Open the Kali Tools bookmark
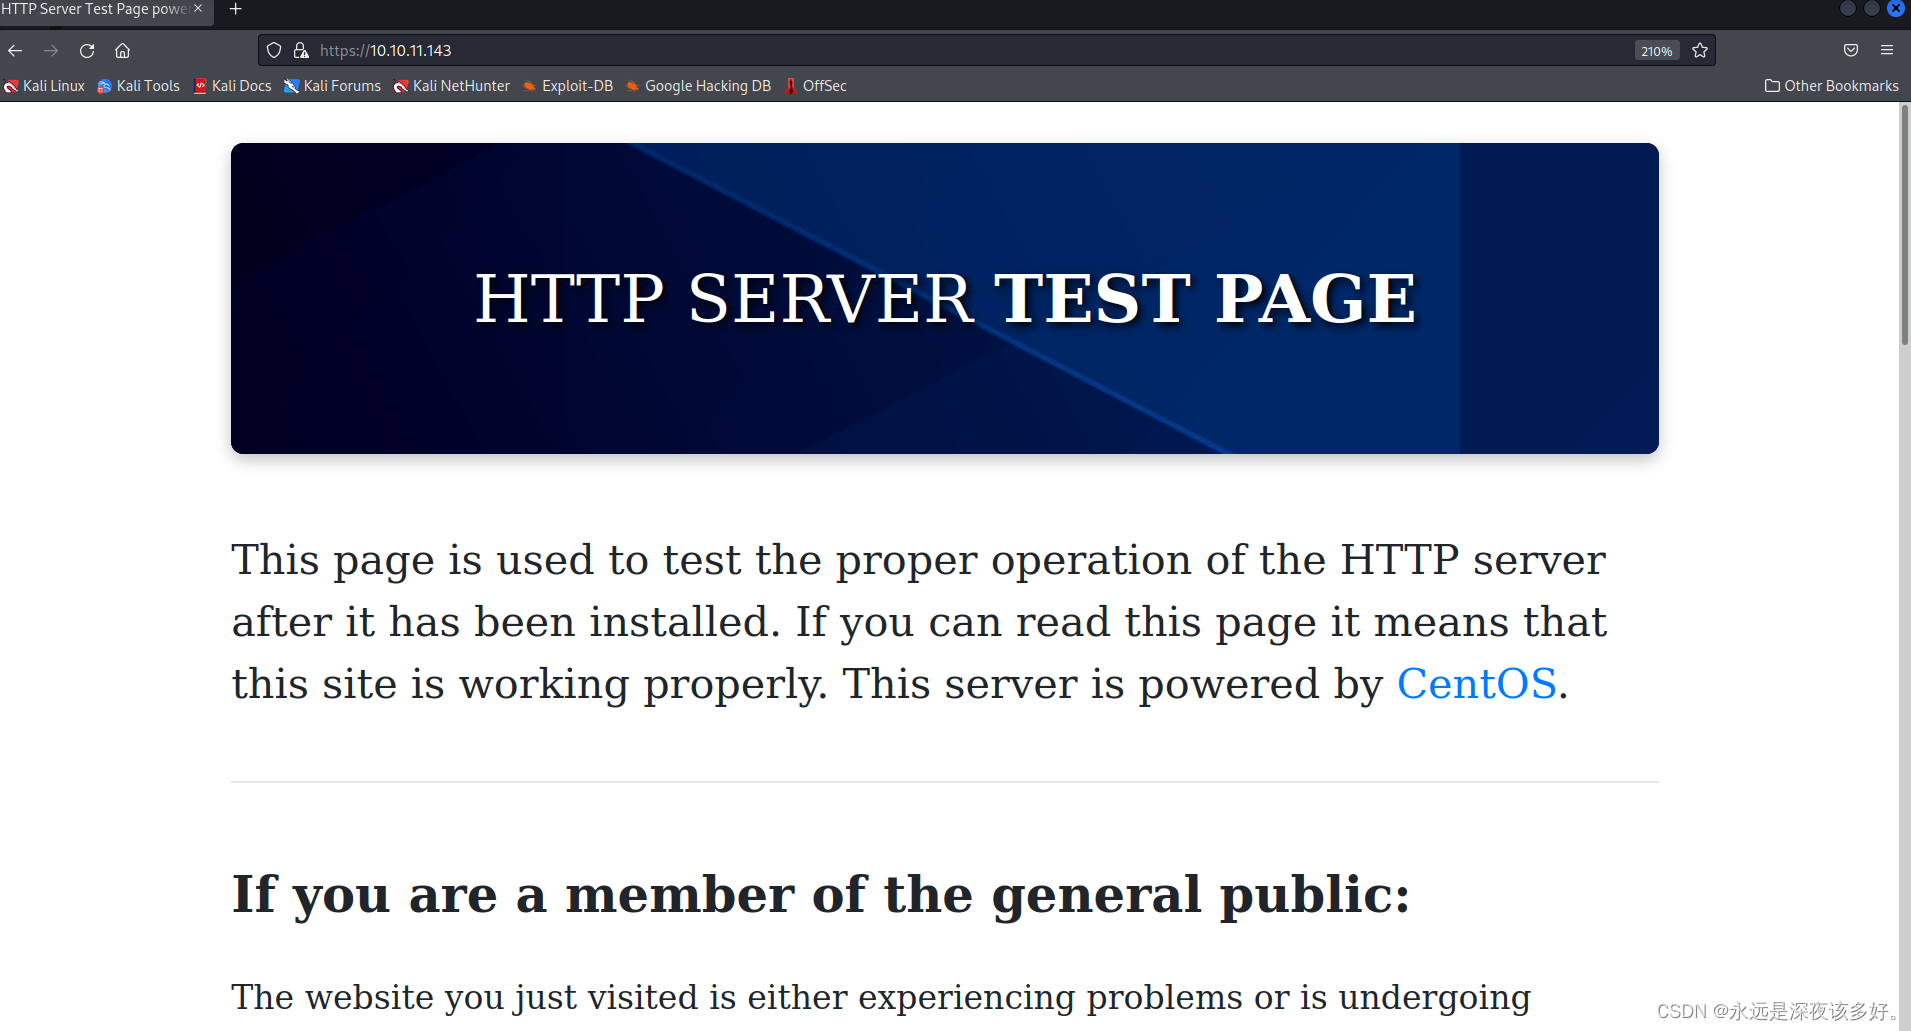1911x1031 pixels. coord(138,86)
